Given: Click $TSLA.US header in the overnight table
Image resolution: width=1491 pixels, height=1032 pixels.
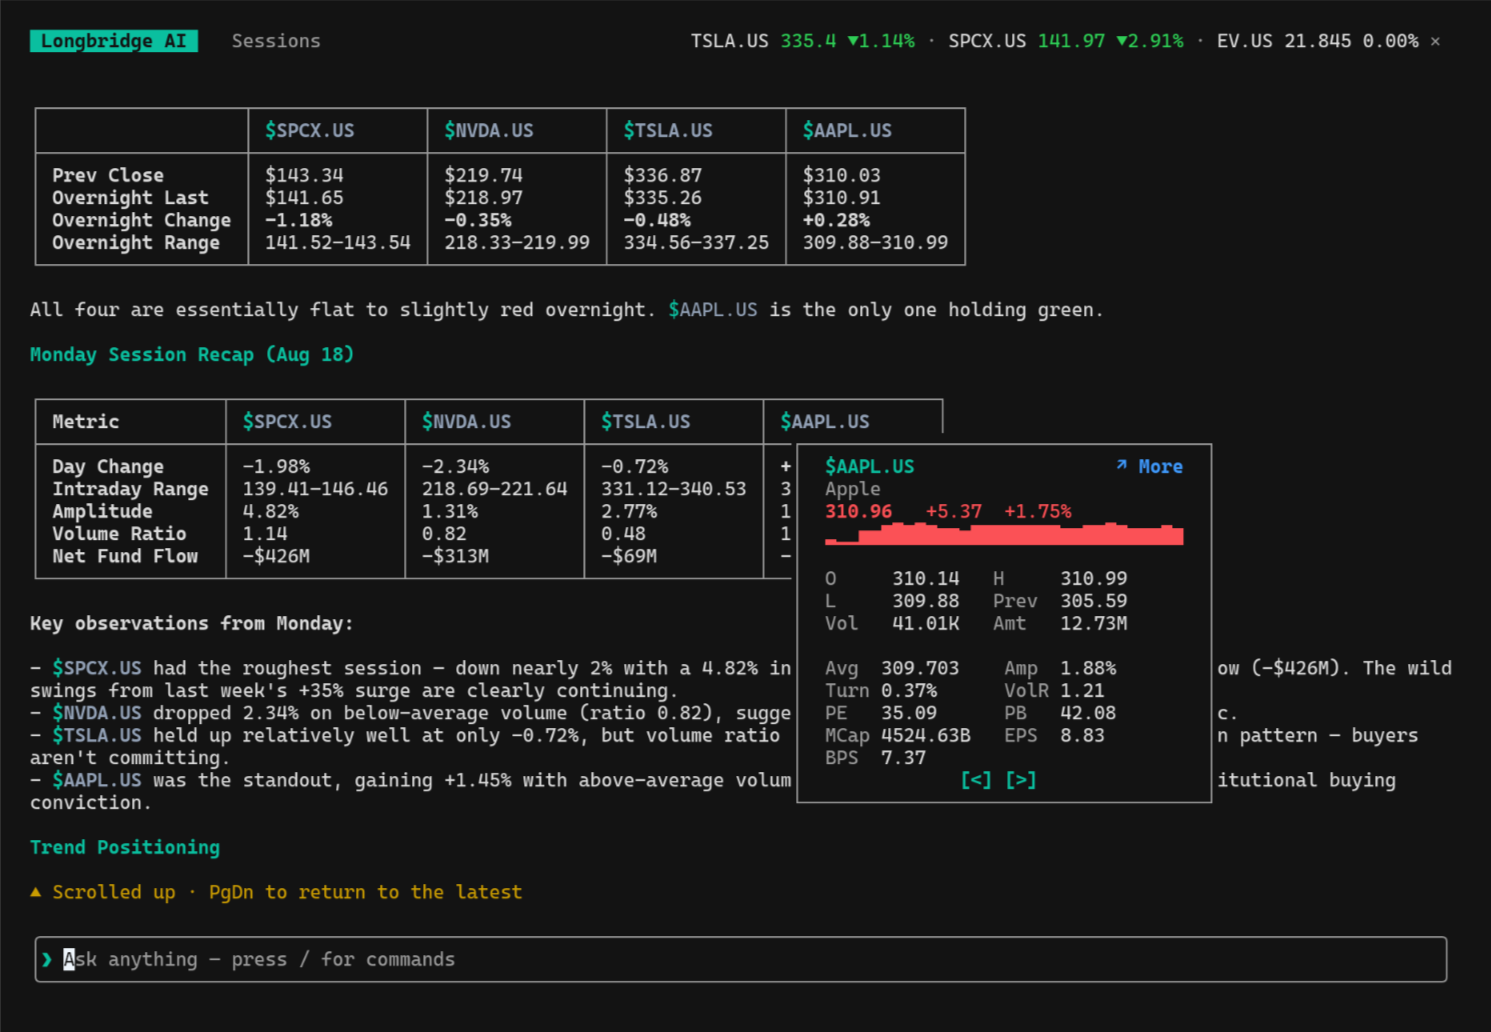Looking at the screenshot, I should [x=668, y=130].
